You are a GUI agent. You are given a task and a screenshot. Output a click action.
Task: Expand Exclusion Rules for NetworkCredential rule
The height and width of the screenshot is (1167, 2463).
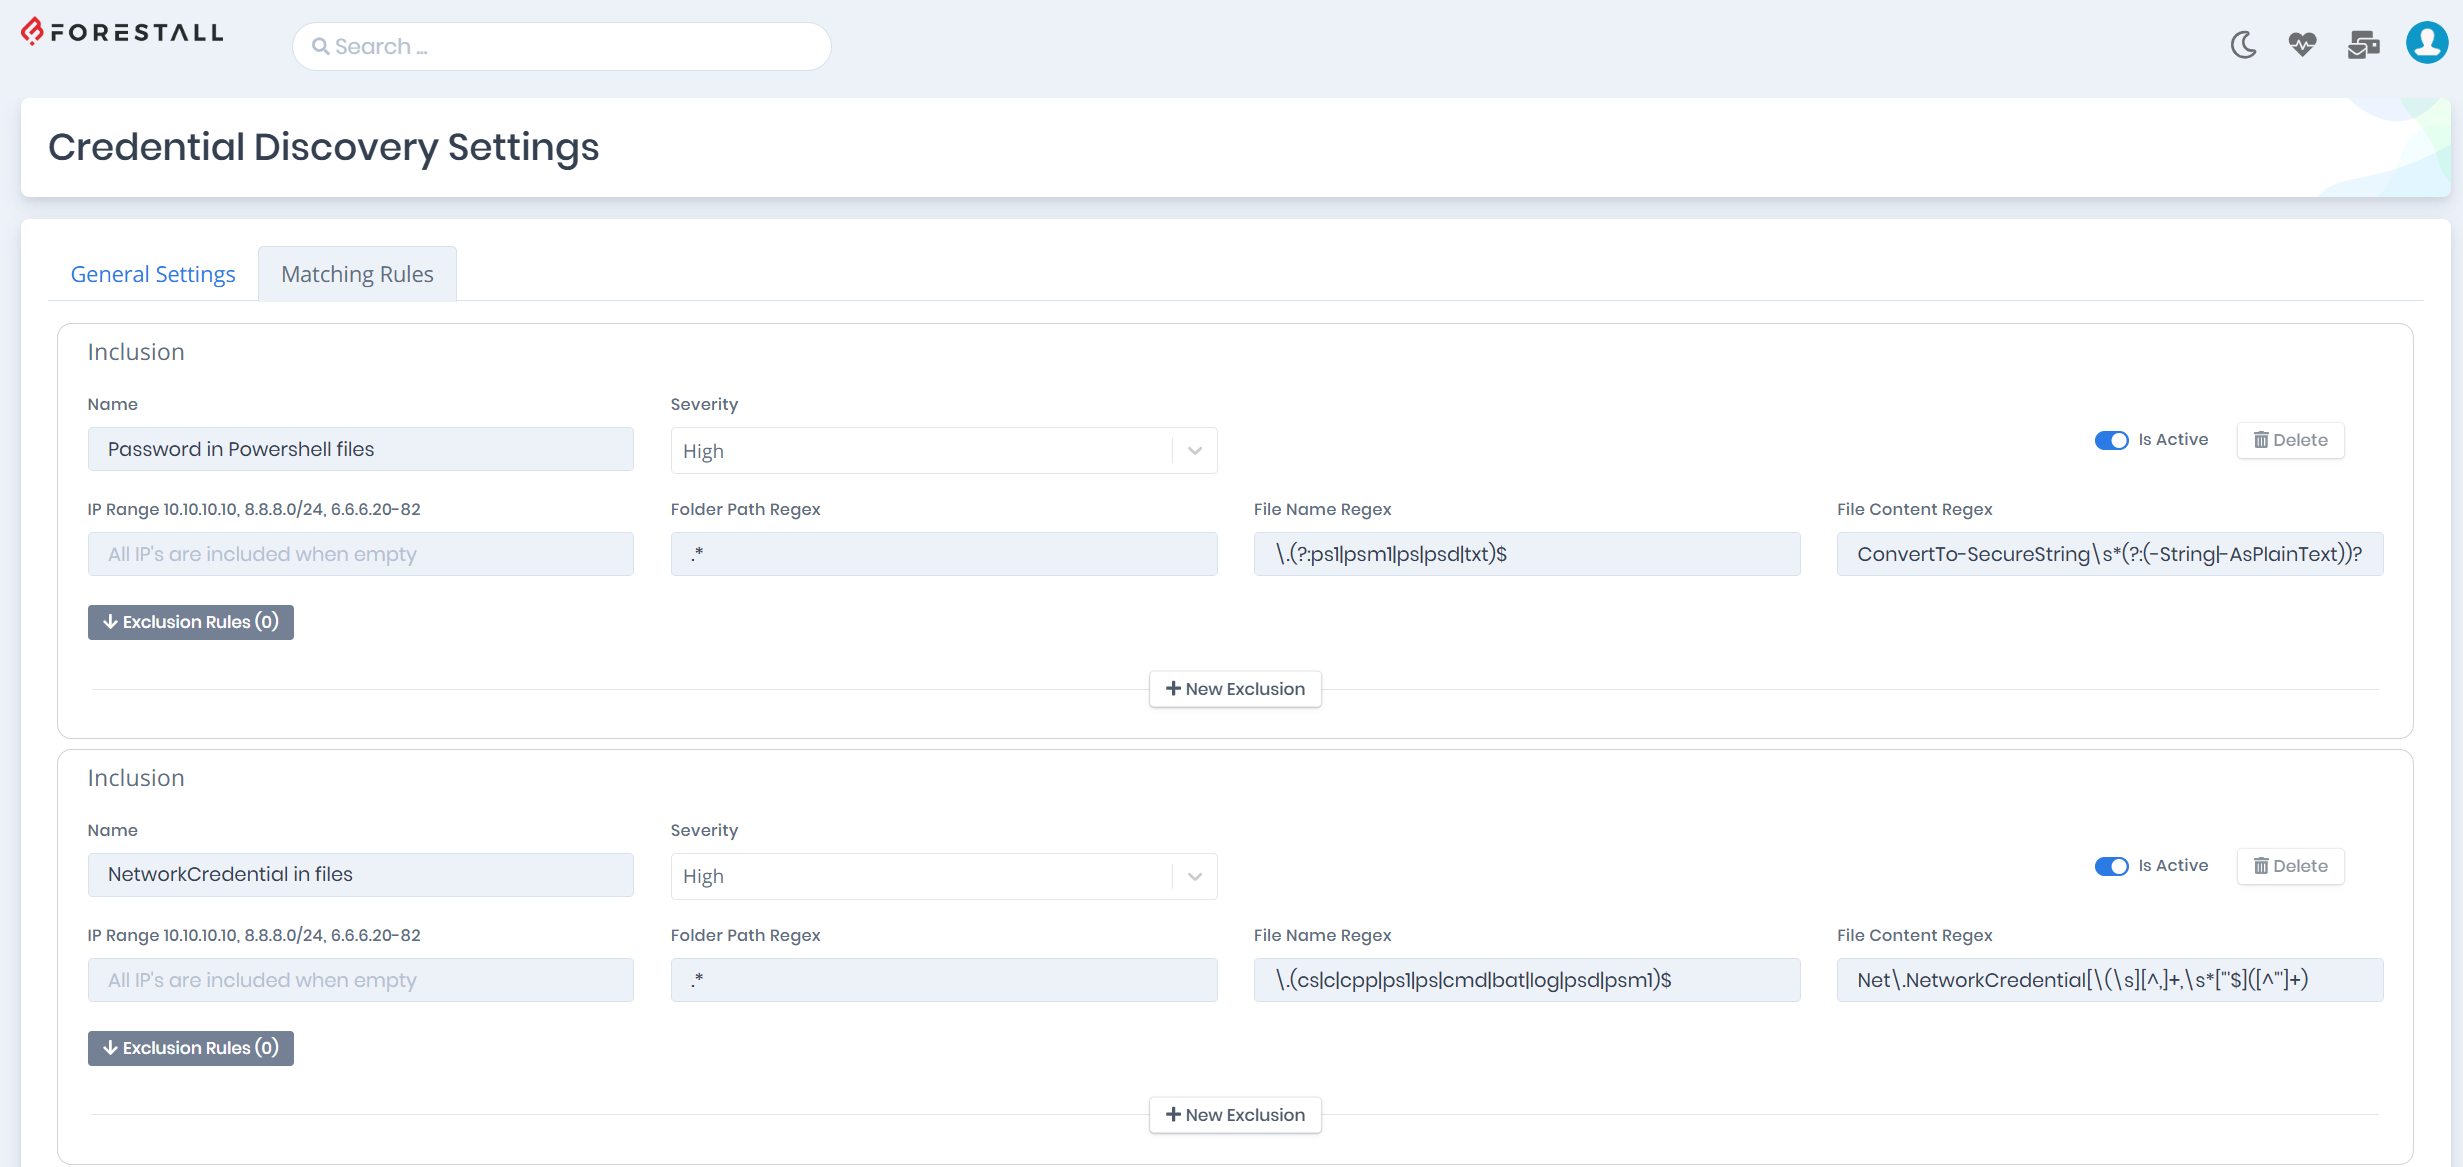pyautogui.click(x=190, y=1047)
